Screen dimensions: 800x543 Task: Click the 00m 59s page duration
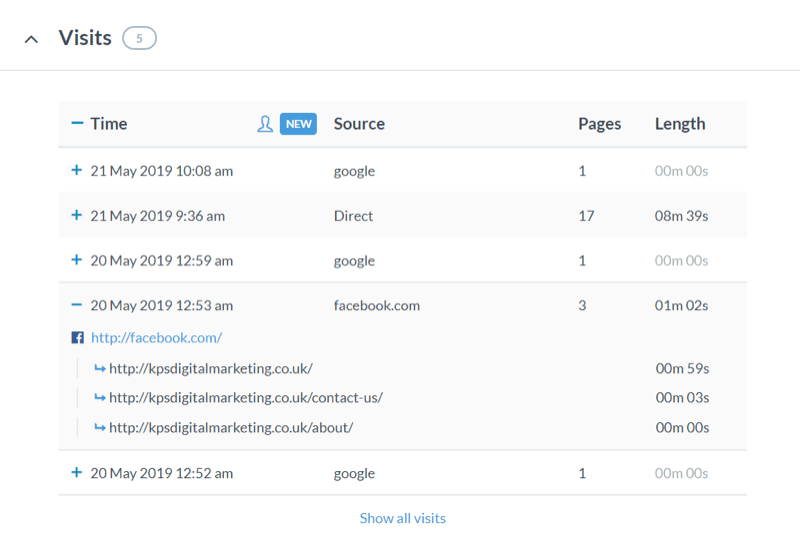point(682,368)
